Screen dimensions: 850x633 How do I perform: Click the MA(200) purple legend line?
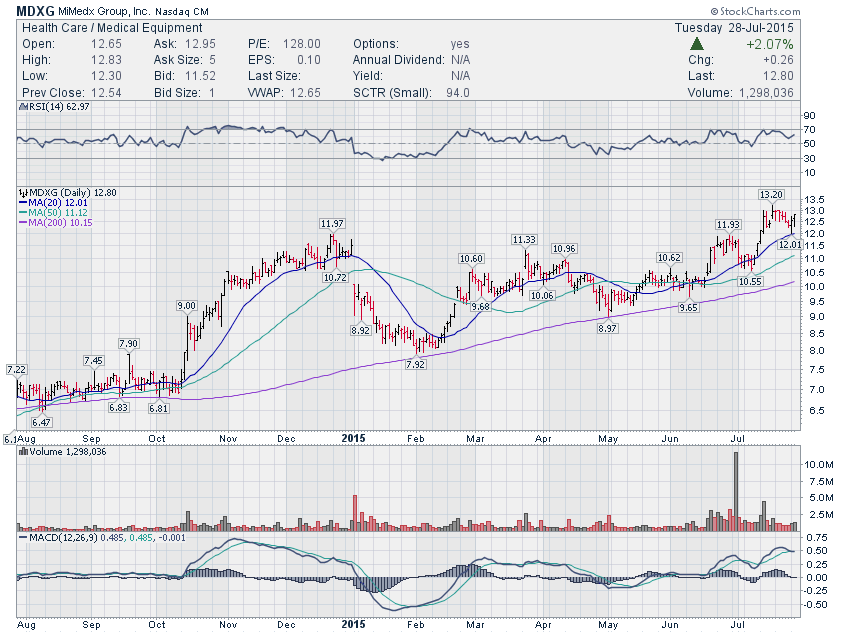23,223
